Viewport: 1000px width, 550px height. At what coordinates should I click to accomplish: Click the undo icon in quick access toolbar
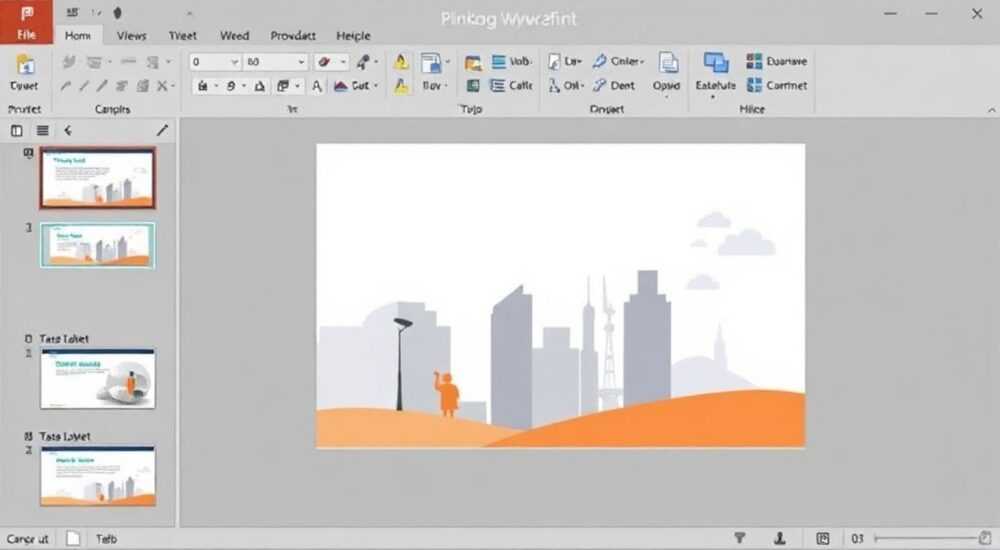pos(96,13)
